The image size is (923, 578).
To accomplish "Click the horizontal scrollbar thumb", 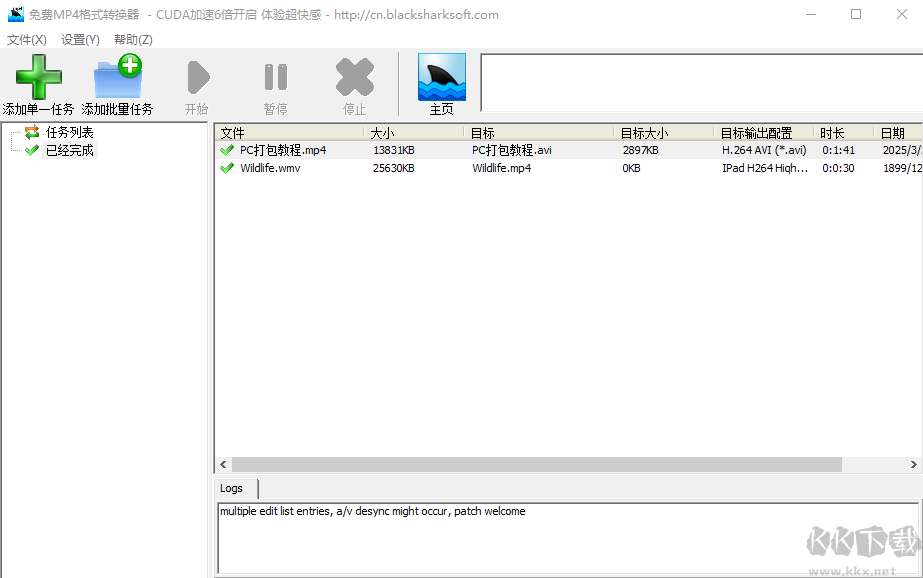I will (x=537, y=464).
